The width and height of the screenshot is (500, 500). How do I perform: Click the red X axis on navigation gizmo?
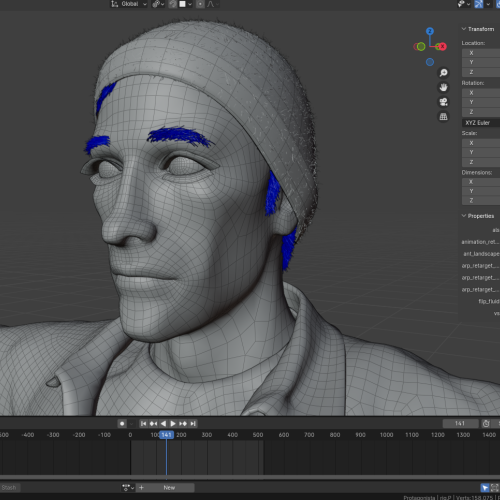(442, 46)
